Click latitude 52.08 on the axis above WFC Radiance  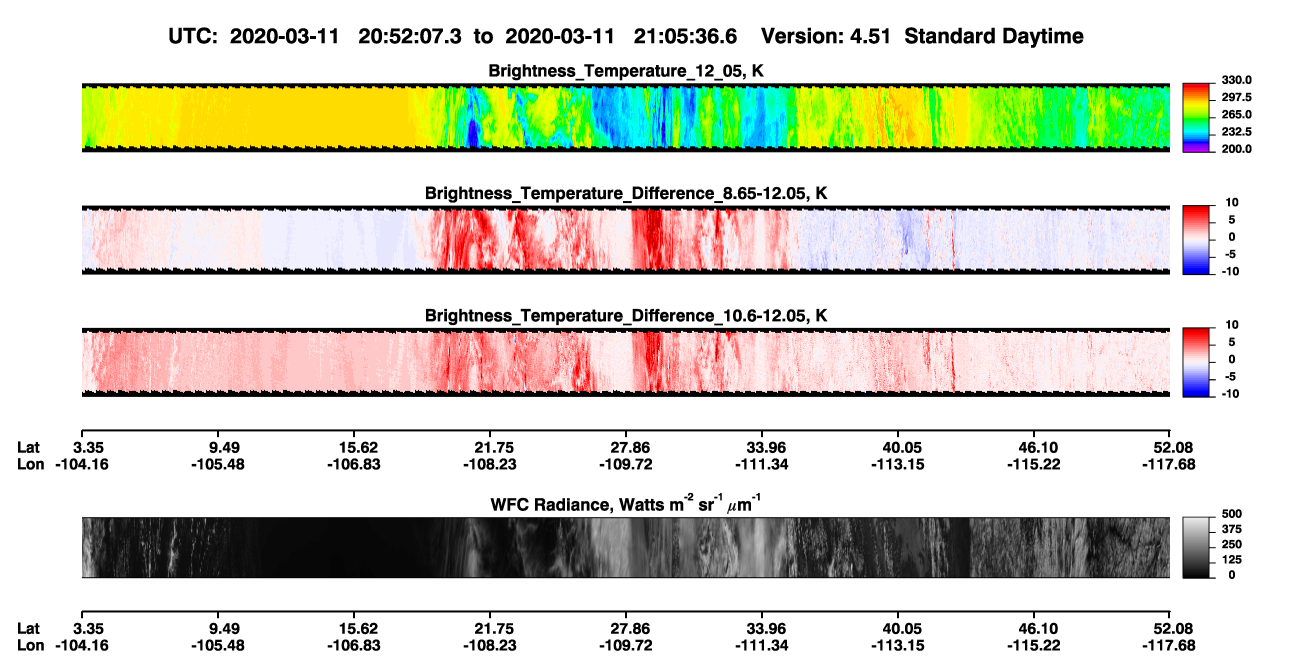point(1171,447)
